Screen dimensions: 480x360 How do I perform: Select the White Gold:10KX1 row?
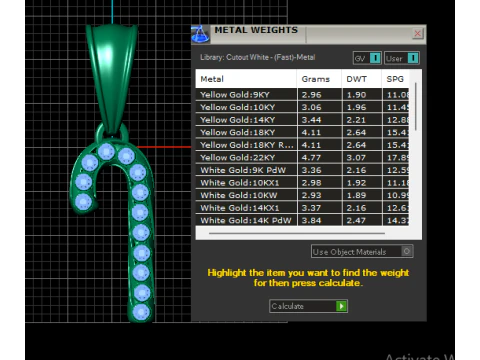click(x=302, y=183)
